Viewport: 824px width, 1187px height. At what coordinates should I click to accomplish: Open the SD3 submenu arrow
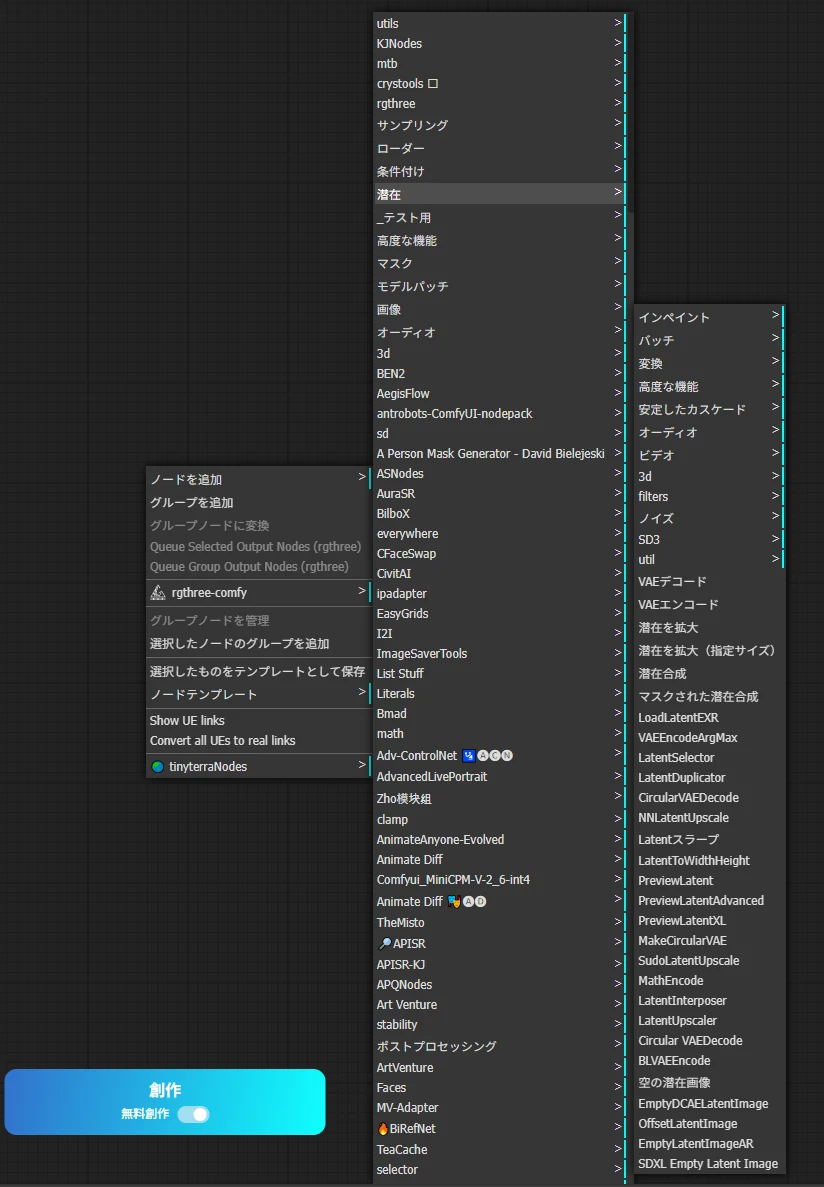pyautogui.click(x=776, y=539)
